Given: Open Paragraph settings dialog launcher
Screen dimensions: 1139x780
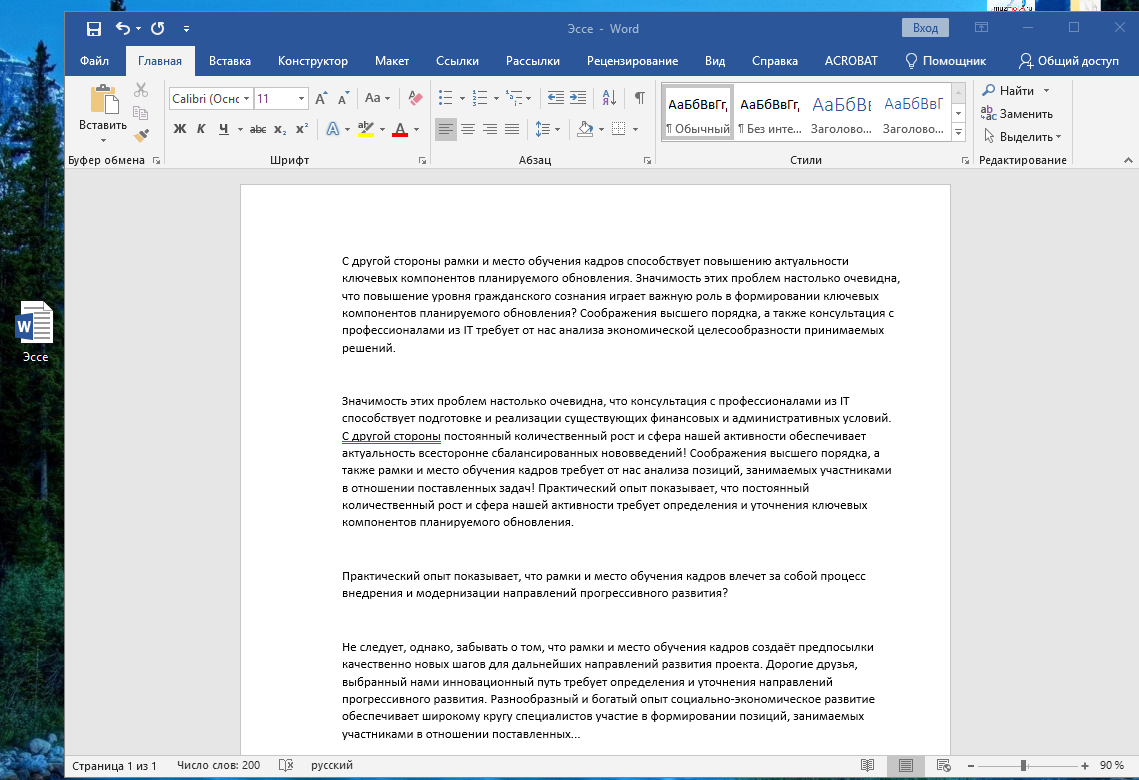Looking at the screenshot, I should pos(647,161).
